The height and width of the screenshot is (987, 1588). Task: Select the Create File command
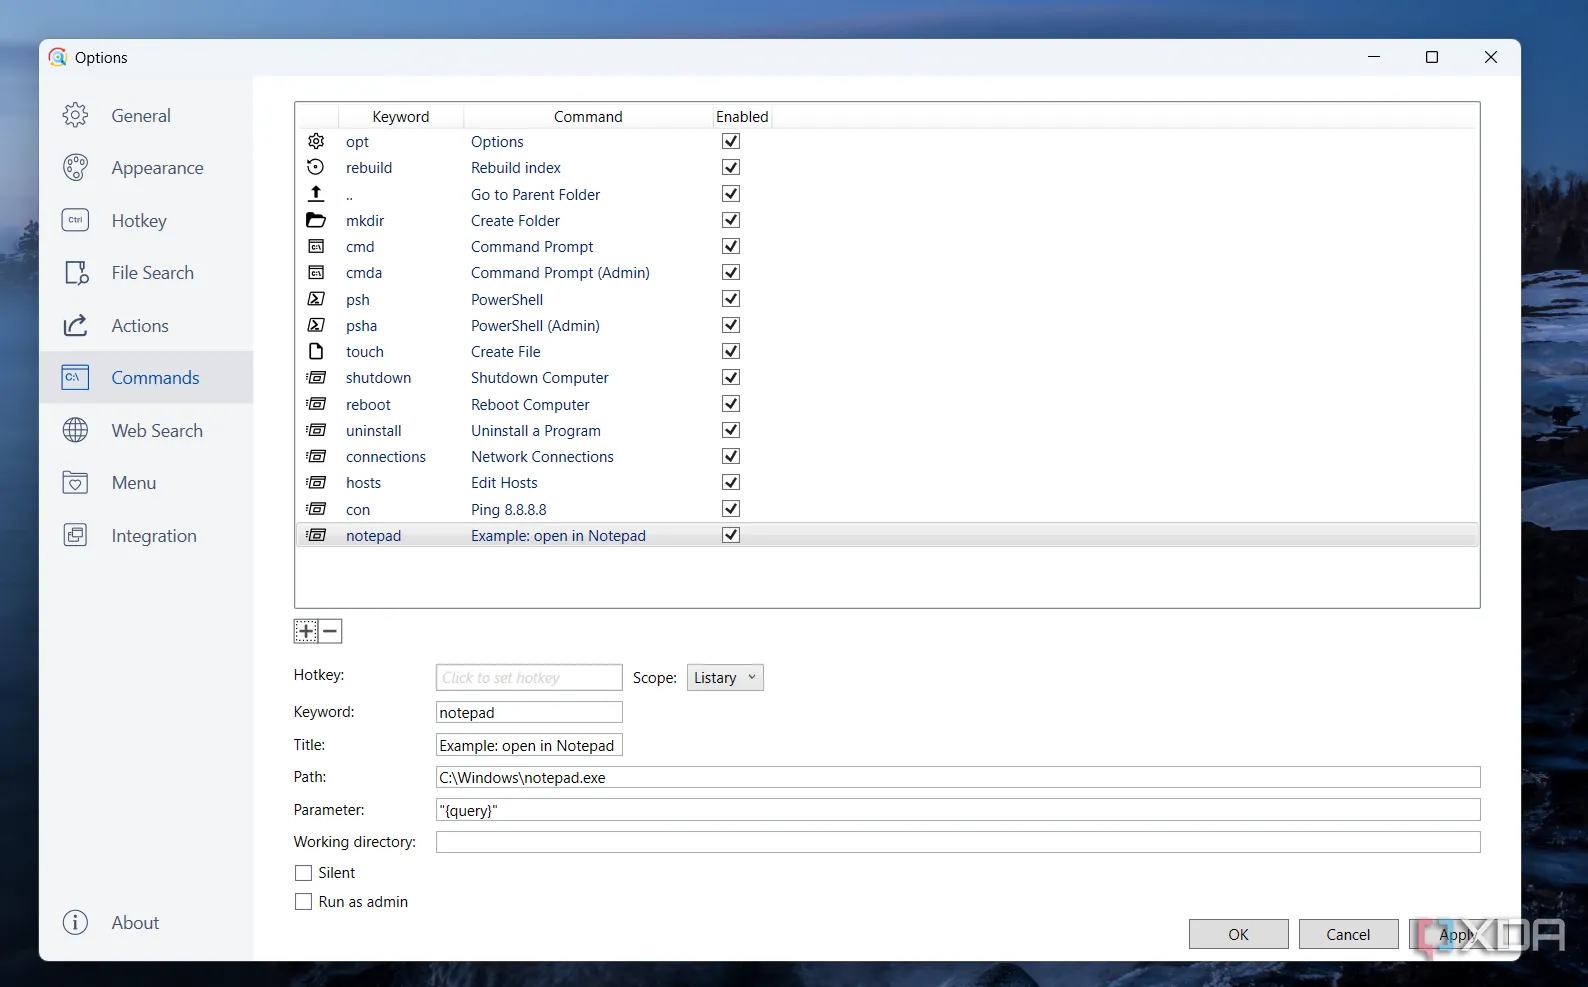click(x=887, y=351)
